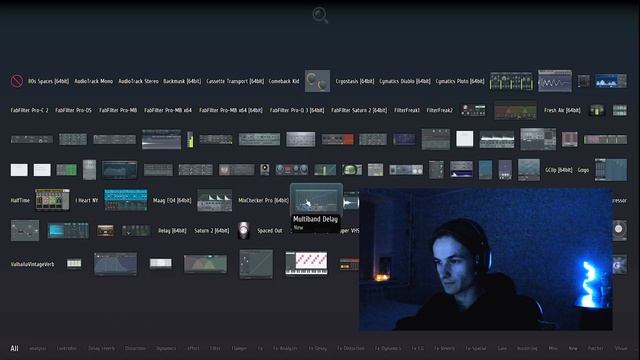Open FabFilter Saturn 2 [64bit]

pyautogui.click(x=359, y=110)
